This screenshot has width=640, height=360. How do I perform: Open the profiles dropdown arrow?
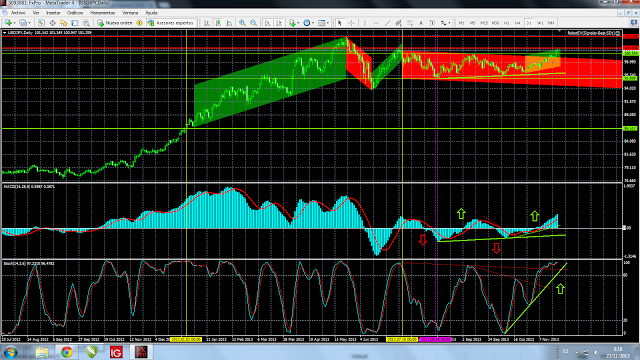click(x=30, y=23)
